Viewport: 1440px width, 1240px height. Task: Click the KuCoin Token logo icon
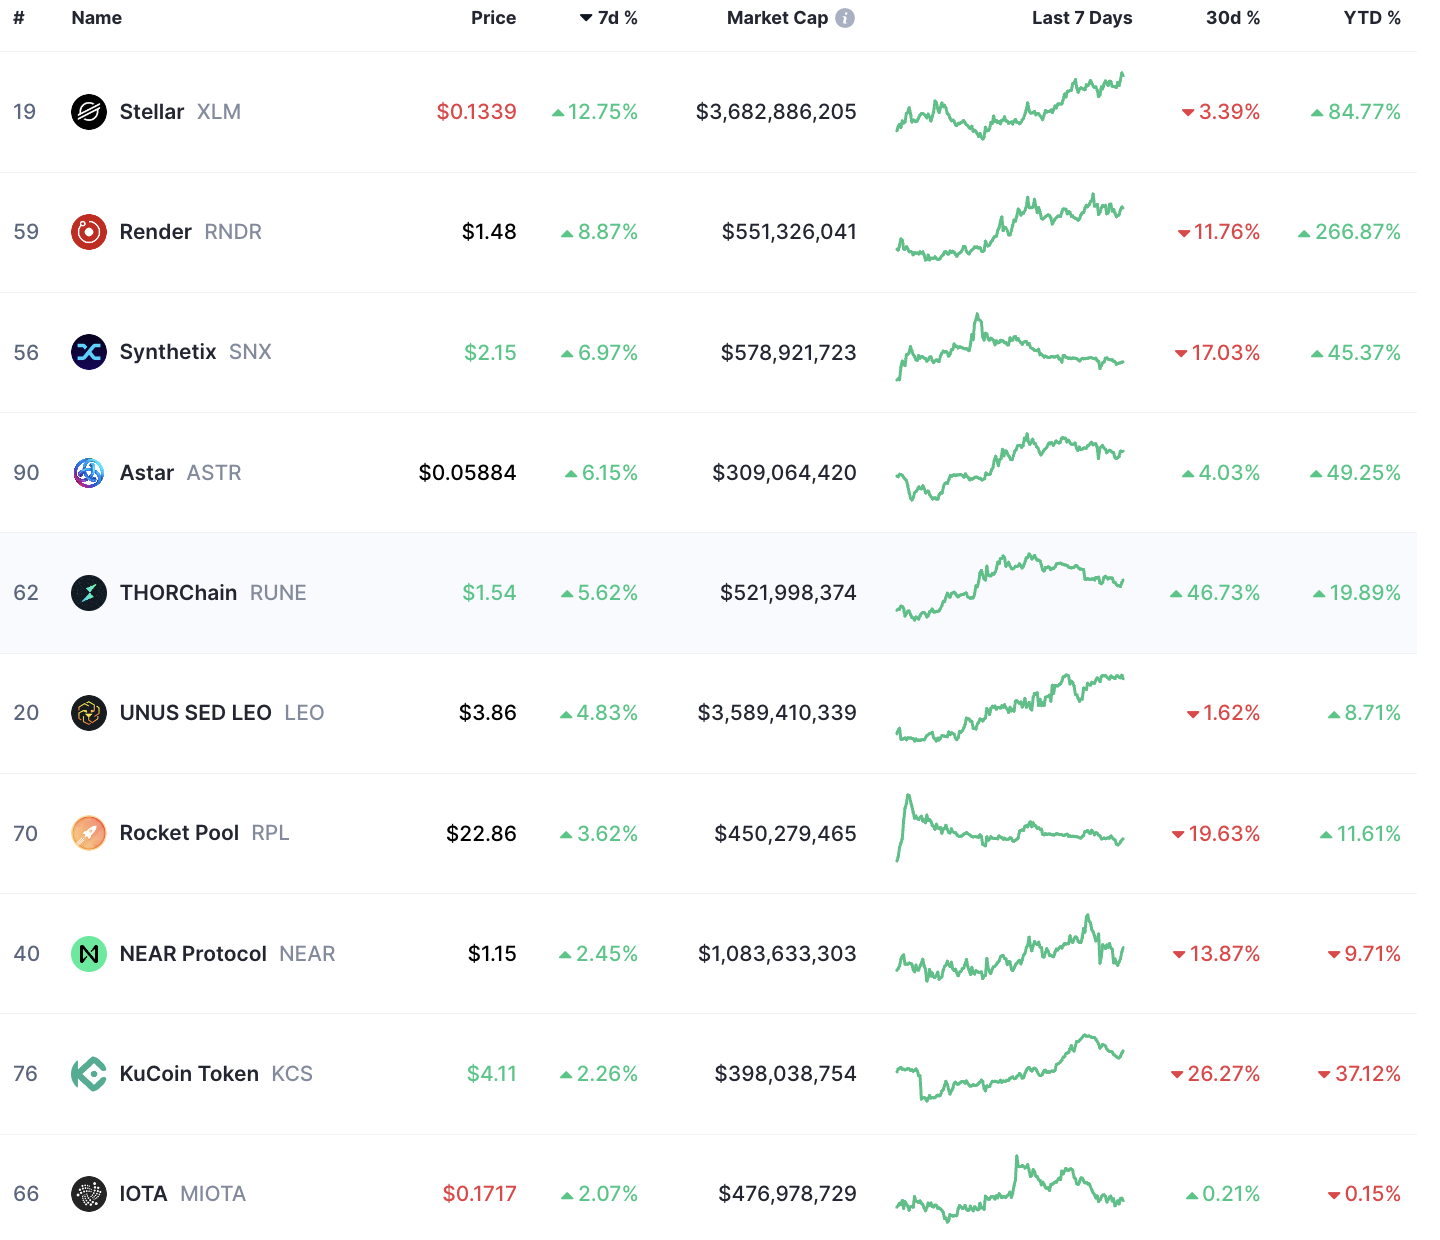(89, 1074)
